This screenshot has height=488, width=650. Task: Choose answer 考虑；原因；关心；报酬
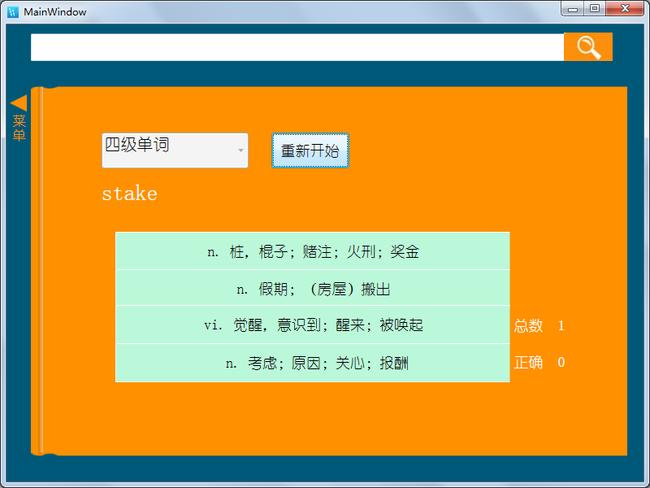point(313,363)
